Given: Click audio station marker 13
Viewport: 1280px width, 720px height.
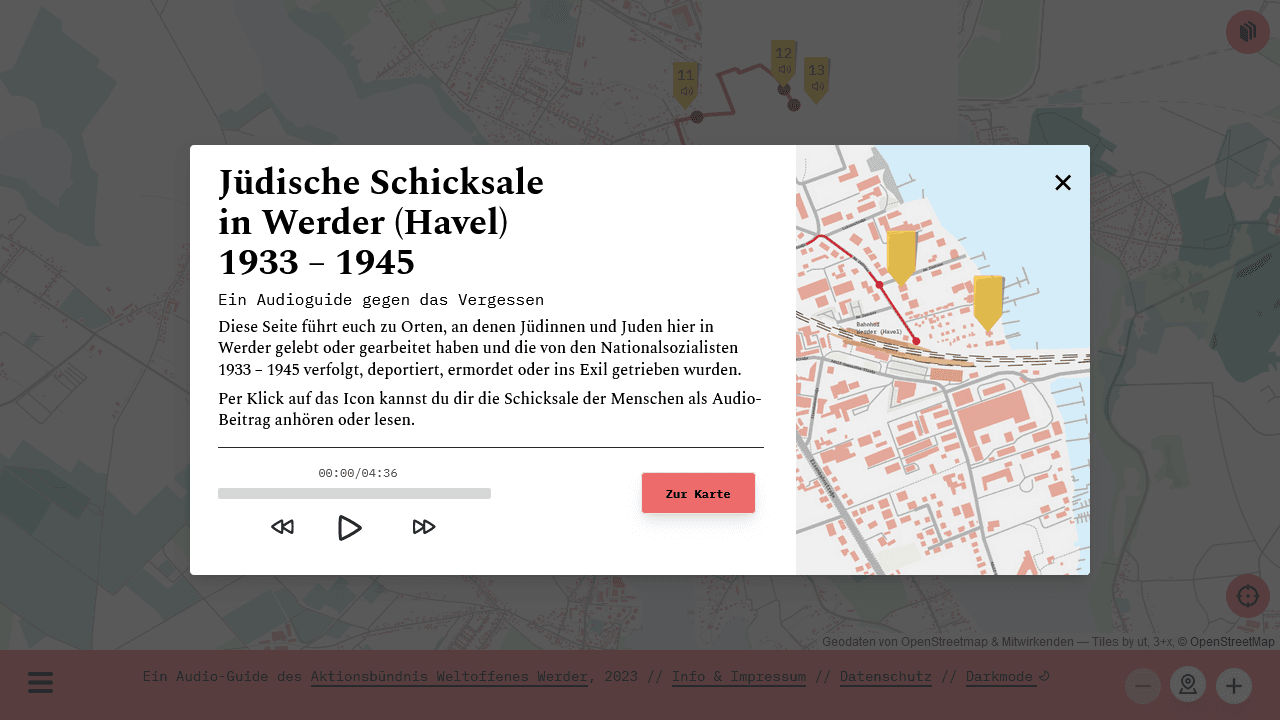Looking at the screenshot, I should click(816, 73).
